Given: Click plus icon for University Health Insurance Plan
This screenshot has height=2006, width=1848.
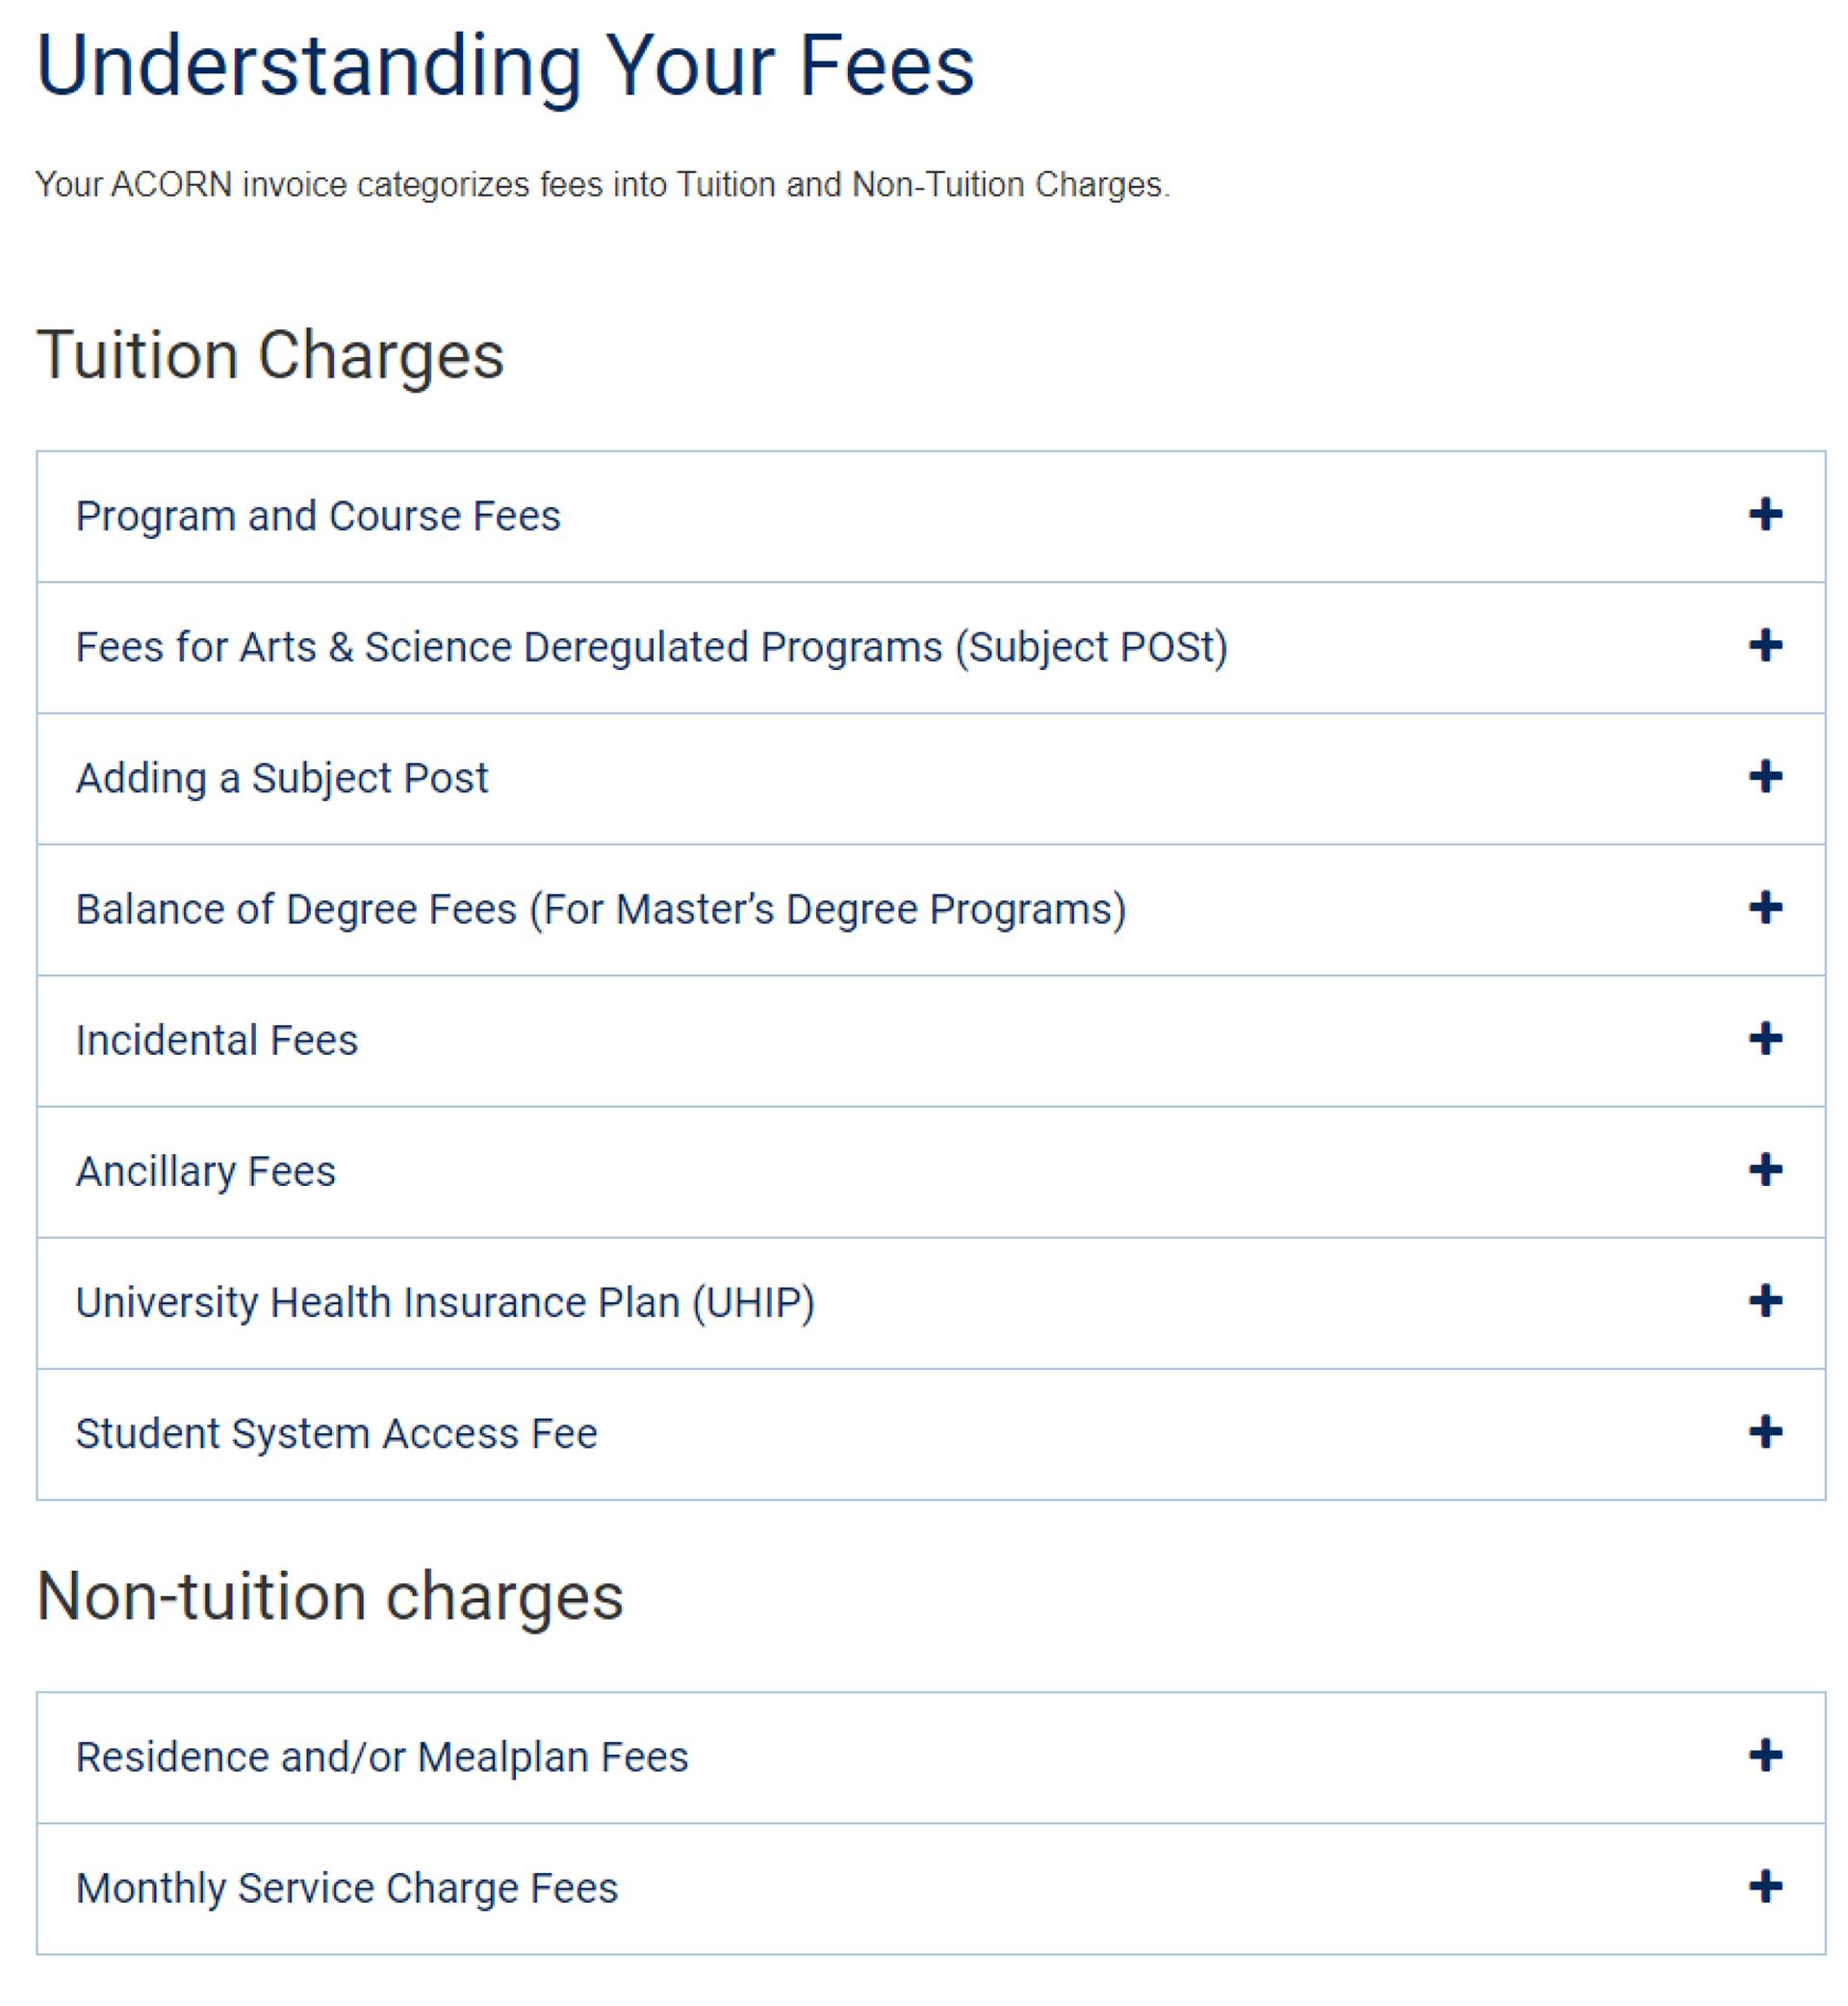Looking at the screenshot, I should click(x=1765, y=1301).
